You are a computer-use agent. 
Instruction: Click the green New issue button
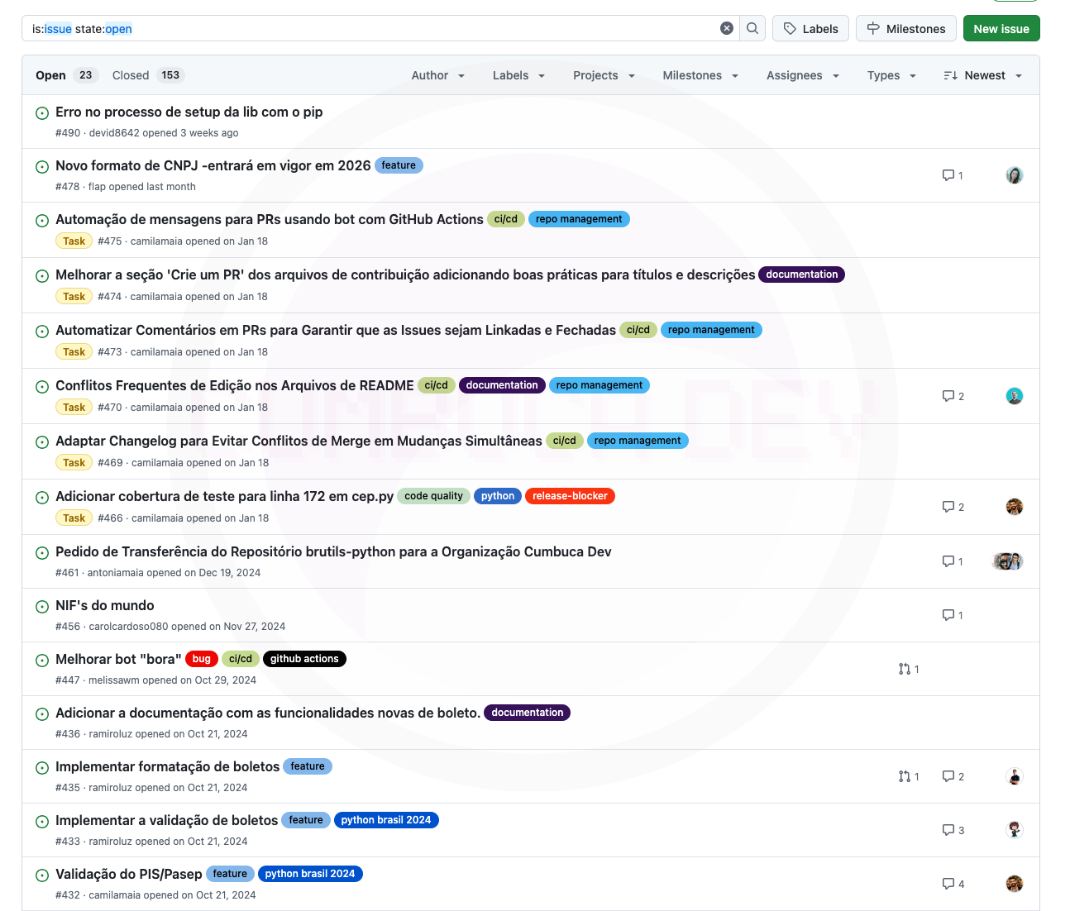point(1001,29)
